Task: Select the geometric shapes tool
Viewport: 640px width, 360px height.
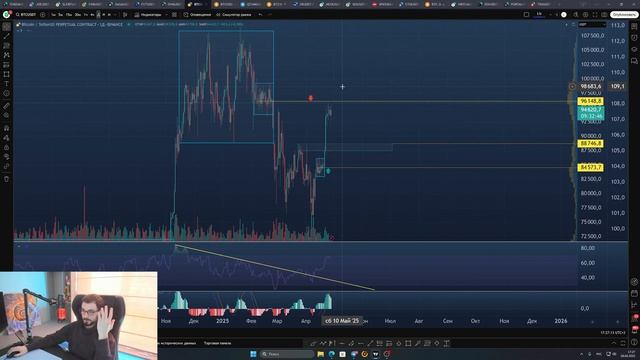Action: click(x=7, y=74)
